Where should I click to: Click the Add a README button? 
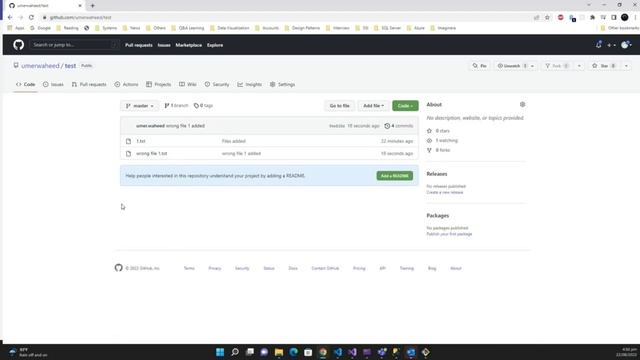395,176
